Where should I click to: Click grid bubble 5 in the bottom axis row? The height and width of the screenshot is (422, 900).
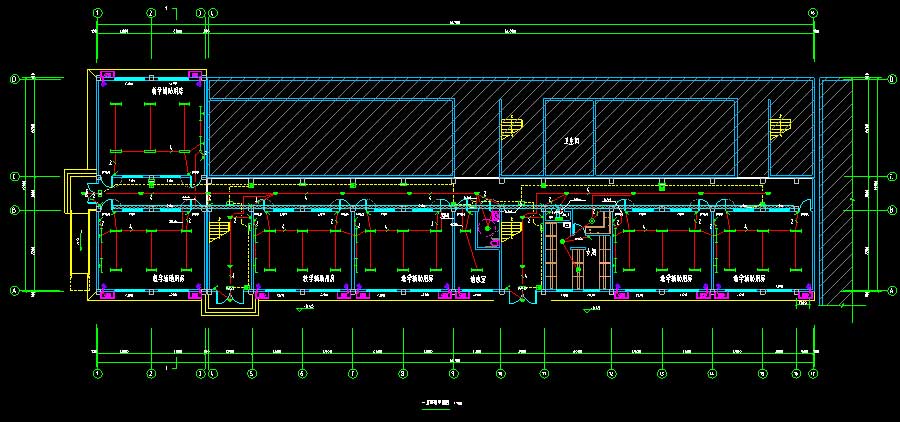click(x=251, y=373)
